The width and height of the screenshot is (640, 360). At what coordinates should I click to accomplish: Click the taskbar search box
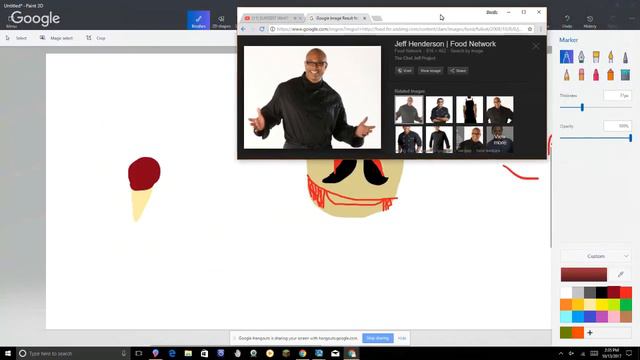point(73,353)
